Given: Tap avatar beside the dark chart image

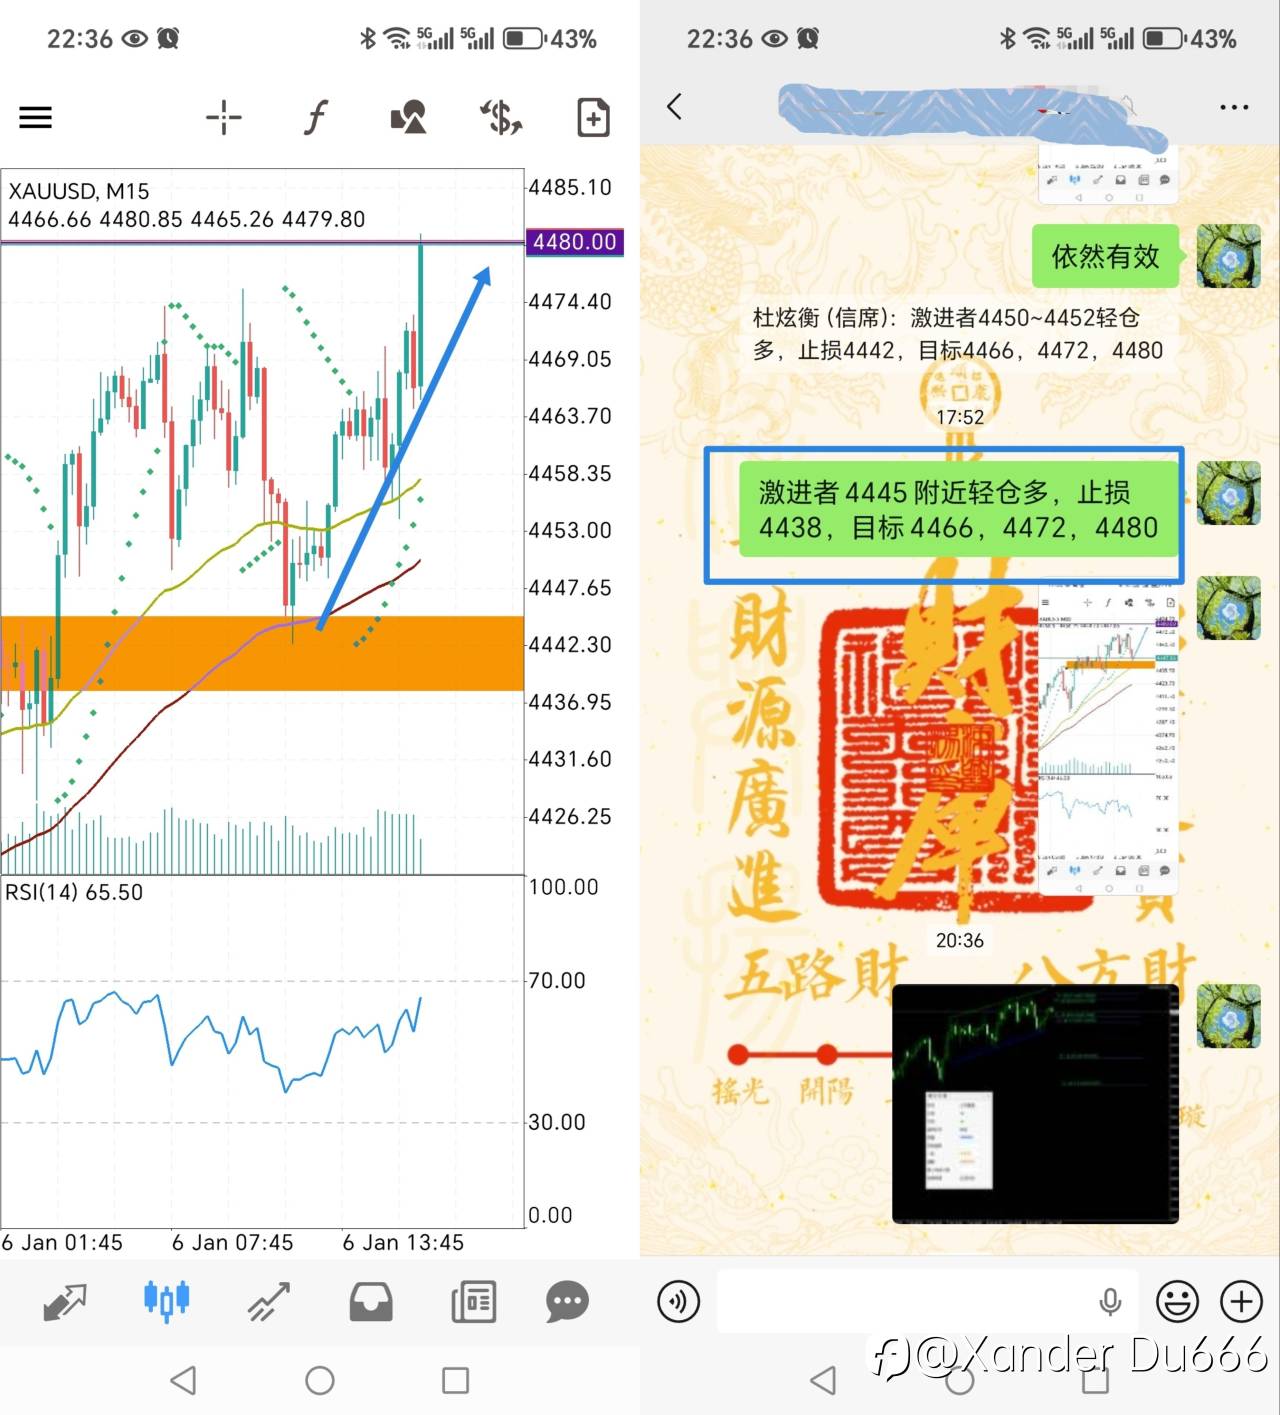Looking at the screenshot, I should point(1228,1016).
